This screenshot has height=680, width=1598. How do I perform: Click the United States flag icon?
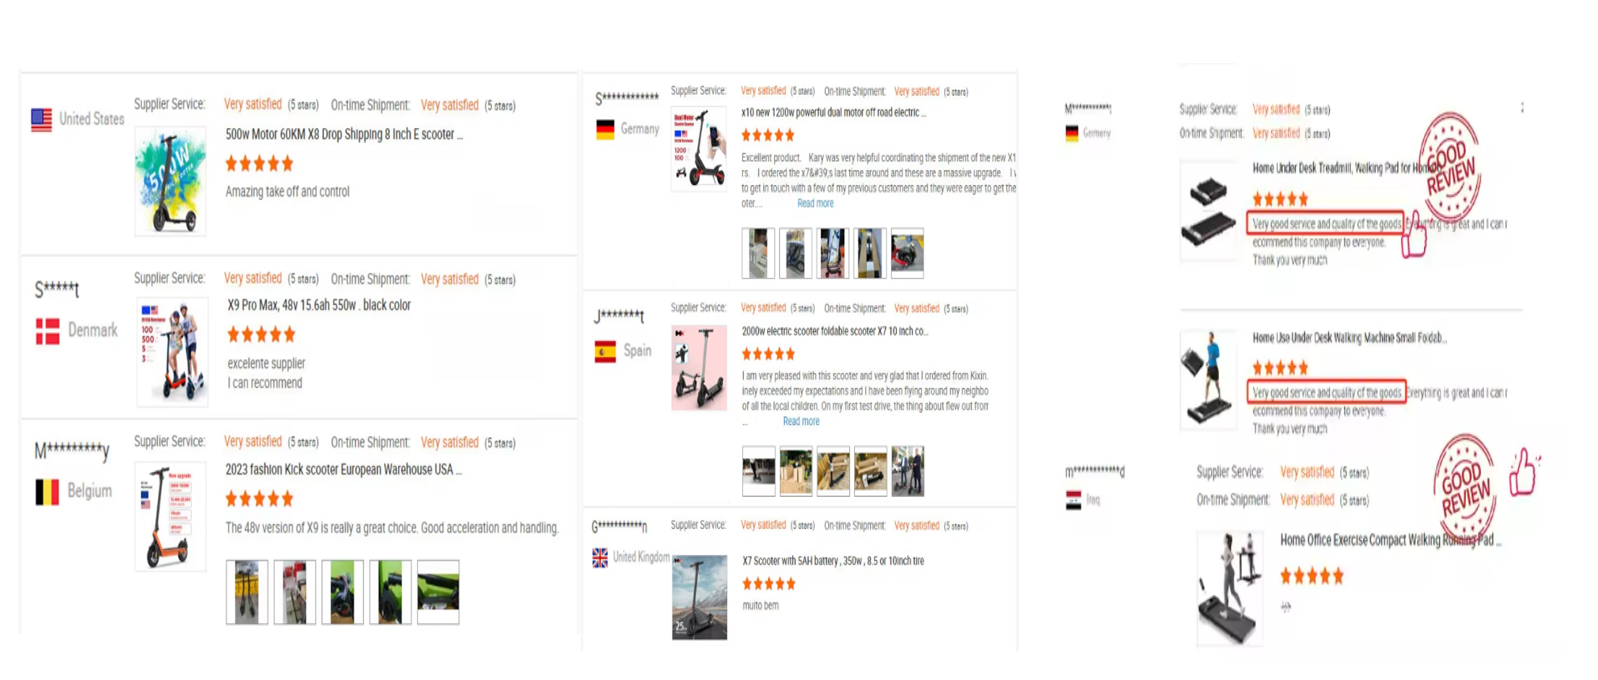[x=41, y=120]
